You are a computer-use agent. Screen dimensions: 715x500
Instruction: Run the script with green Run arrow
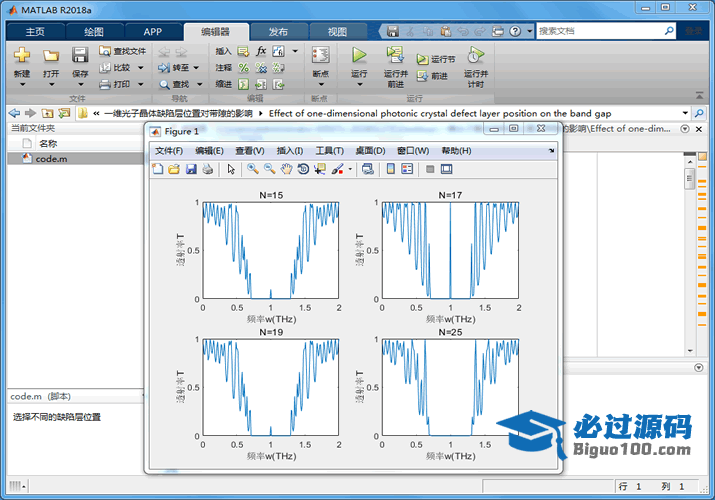point(359,55)
